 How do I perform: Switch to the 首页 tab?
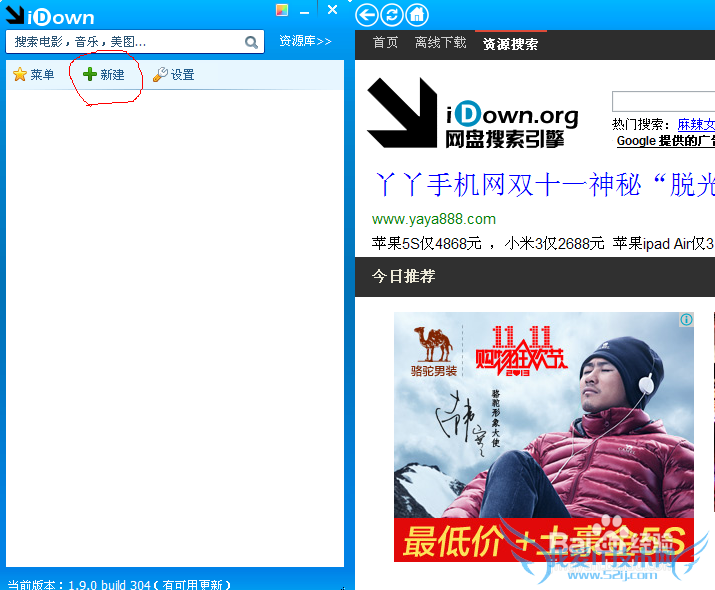385,42
